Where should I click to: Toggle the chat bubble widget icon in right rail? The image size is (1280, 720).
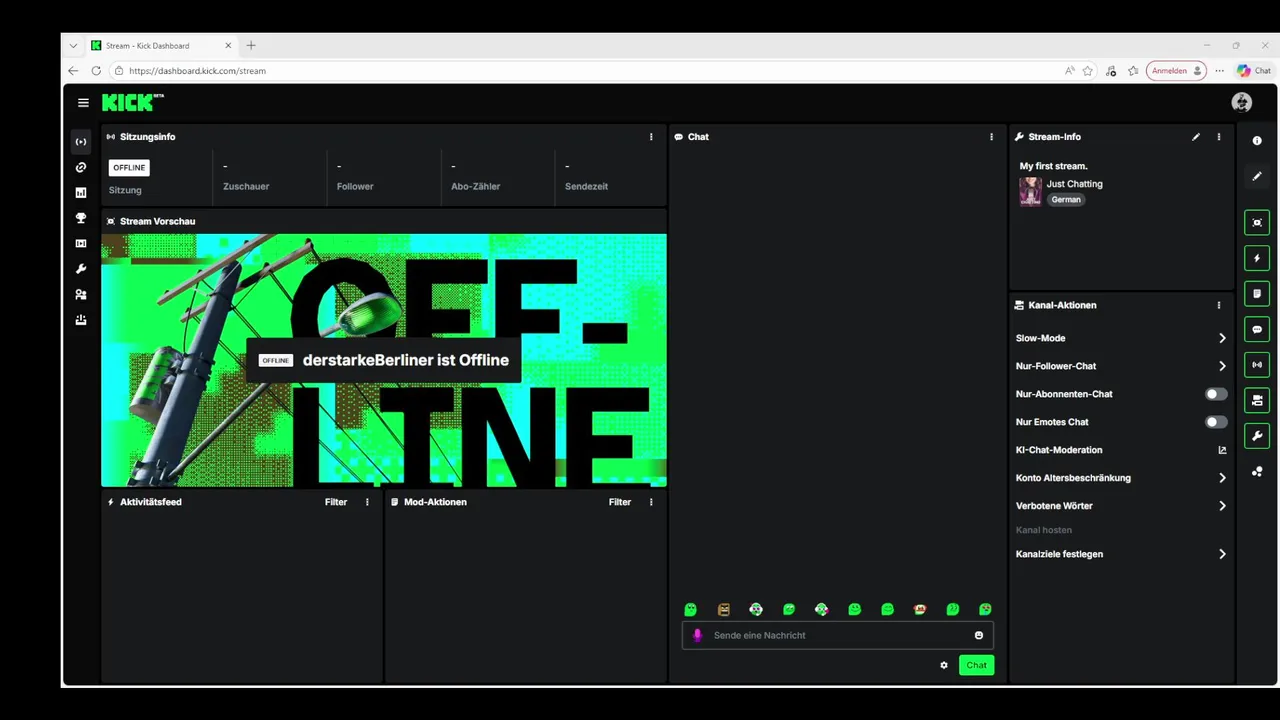1257,329
